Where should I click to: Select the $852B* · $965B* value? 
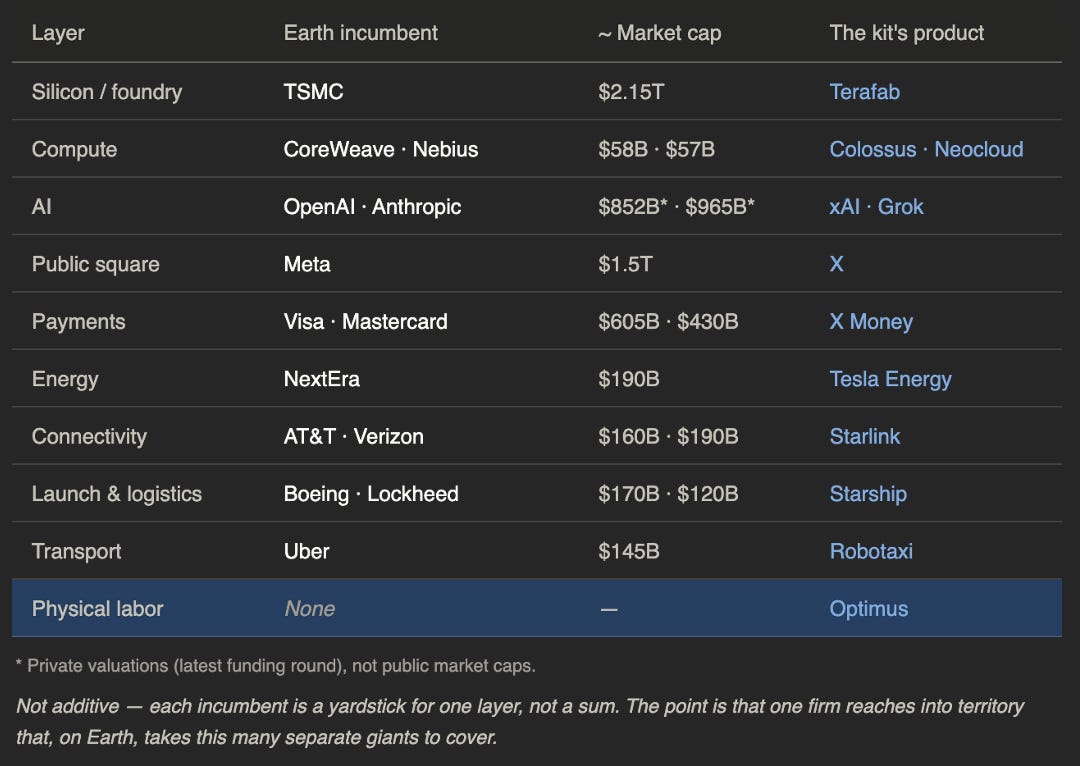coord(676,207)
